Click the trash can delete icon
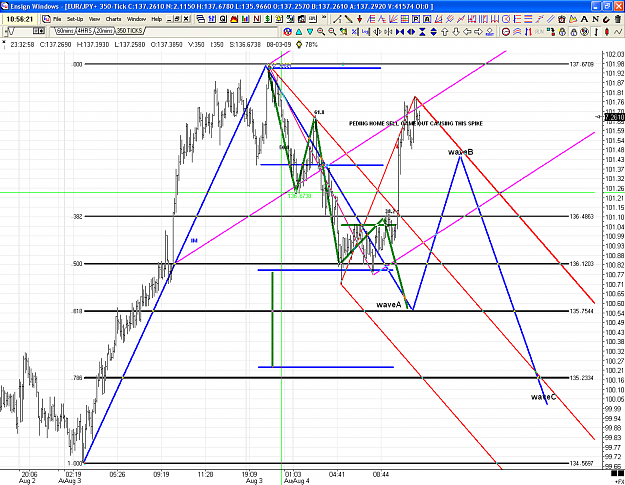 point(618,19)
